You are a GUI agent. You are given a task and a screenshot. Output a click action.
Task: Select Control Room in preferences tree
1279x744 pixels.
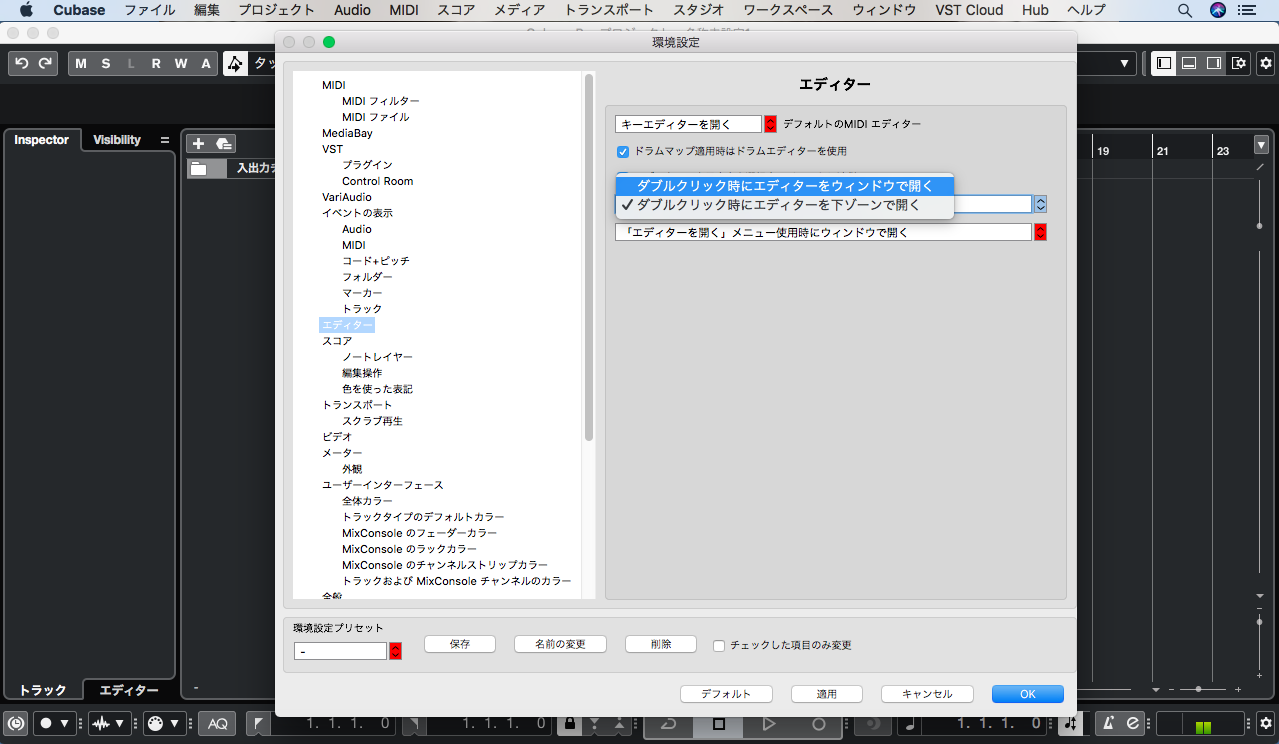[x=377, y=181]
